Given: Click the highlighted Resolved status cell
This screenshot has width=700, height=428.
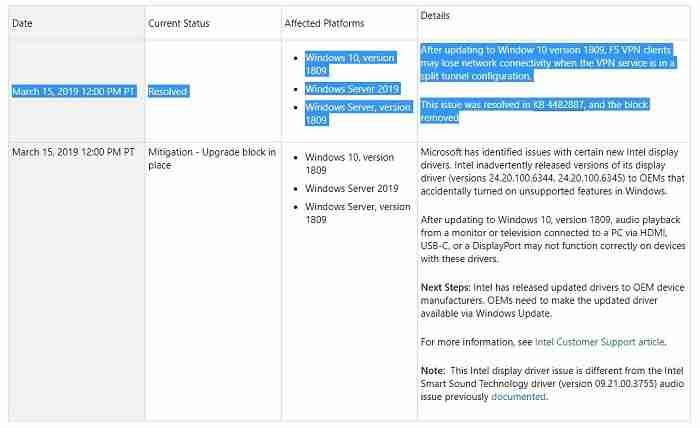Looking at the screenshot, I should [167, 91].
